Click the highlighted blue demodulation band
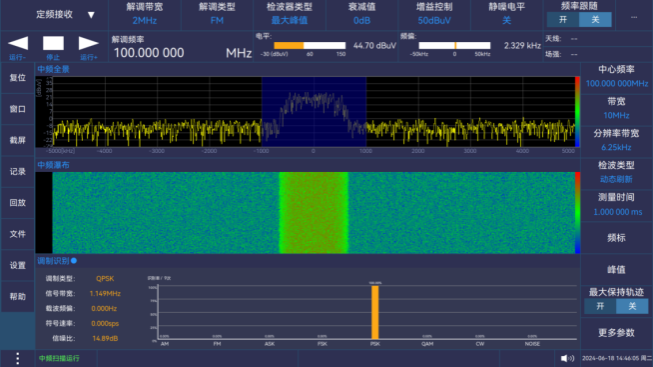Screen dimensions: 653x367 click(314, 112)
